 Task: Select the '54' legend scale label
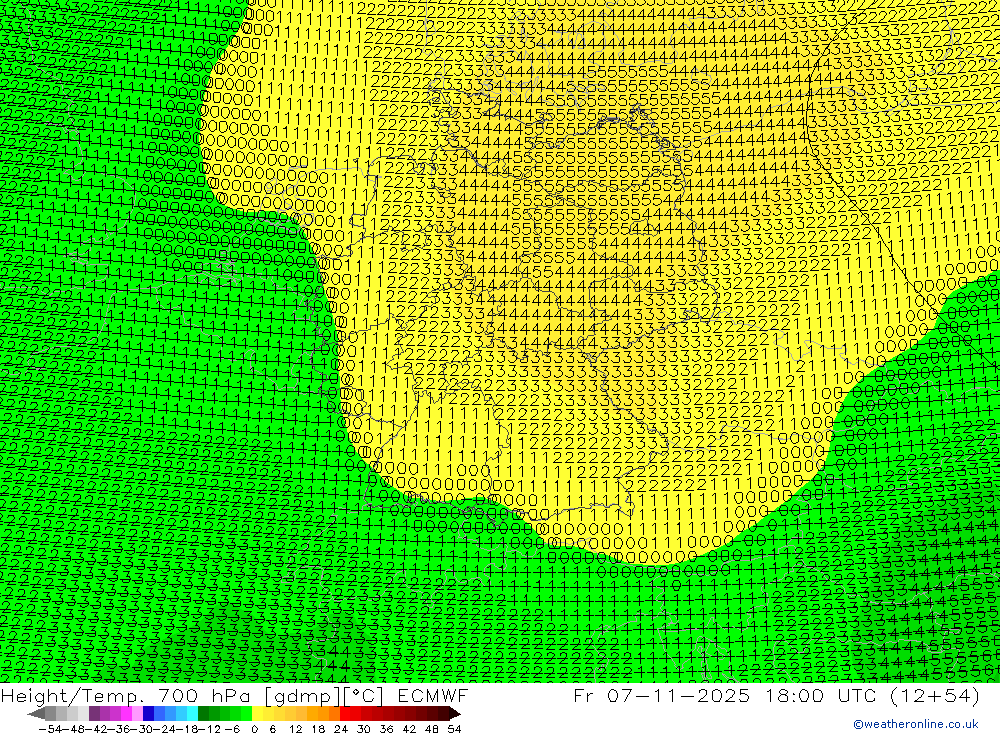(454, 729)
